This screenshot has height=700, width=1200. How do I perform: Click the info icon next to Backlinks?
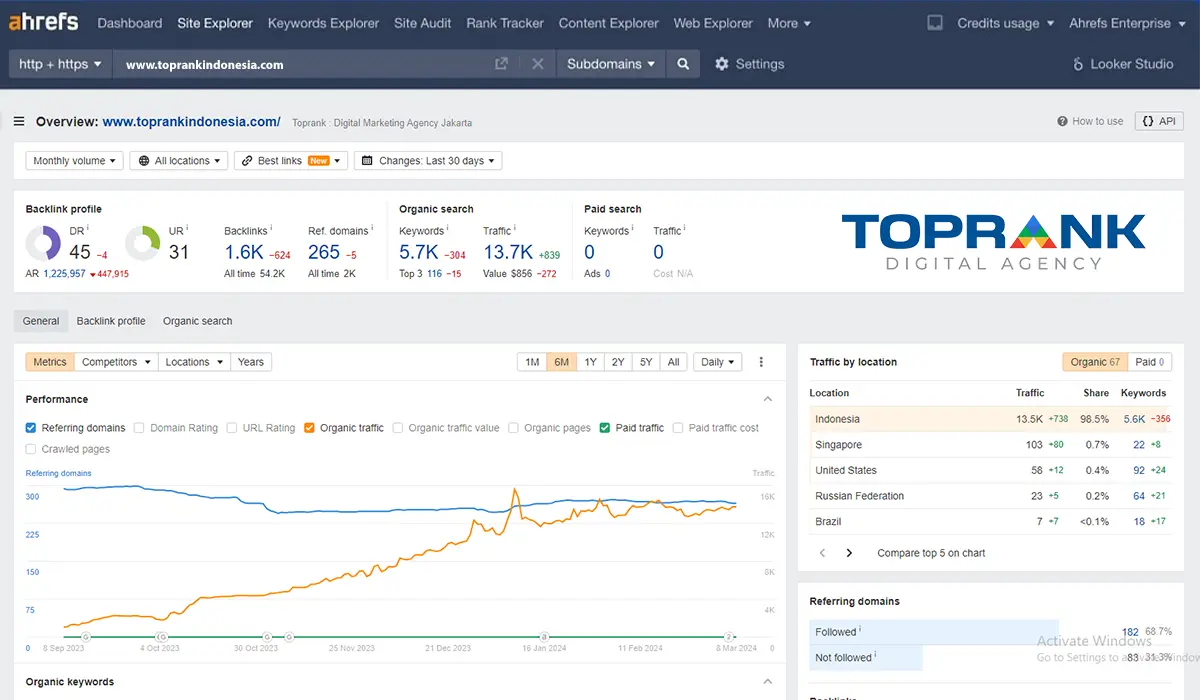[x=271, y=229]
